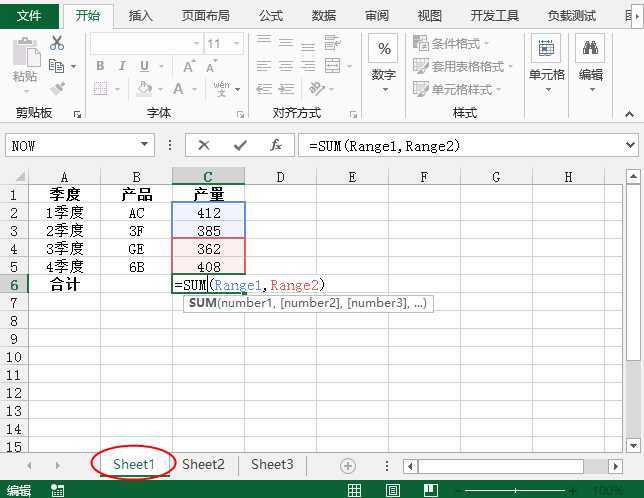Image resolution: width=644 pixels, height=498 pixels.
Task: Click the center horizontally icon
Action: click(x=286, y=66)
